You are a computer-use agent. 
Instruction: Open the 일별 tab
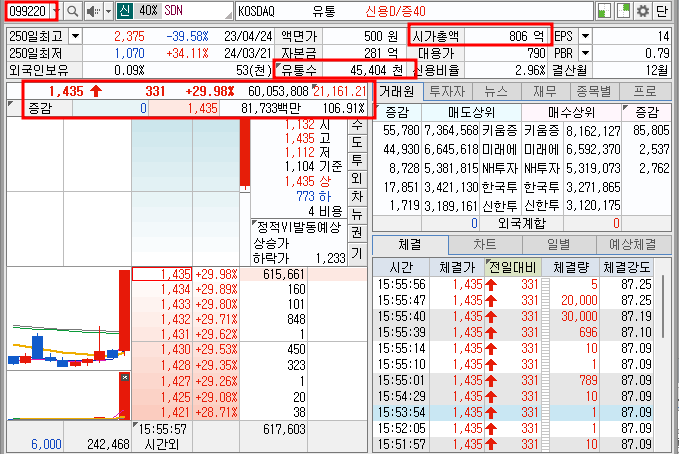pos(559,245)
